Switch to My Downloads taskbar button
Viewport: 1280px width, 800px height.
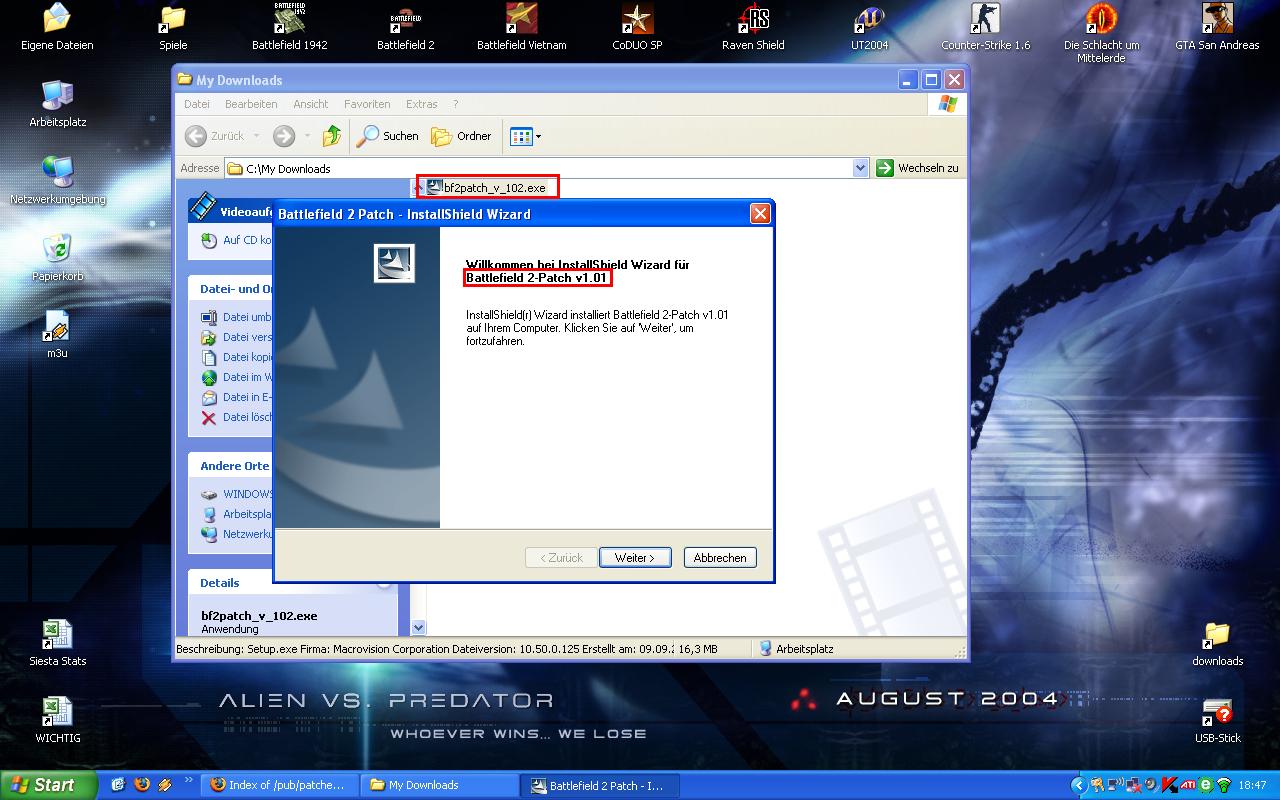(x=440, y=785)
